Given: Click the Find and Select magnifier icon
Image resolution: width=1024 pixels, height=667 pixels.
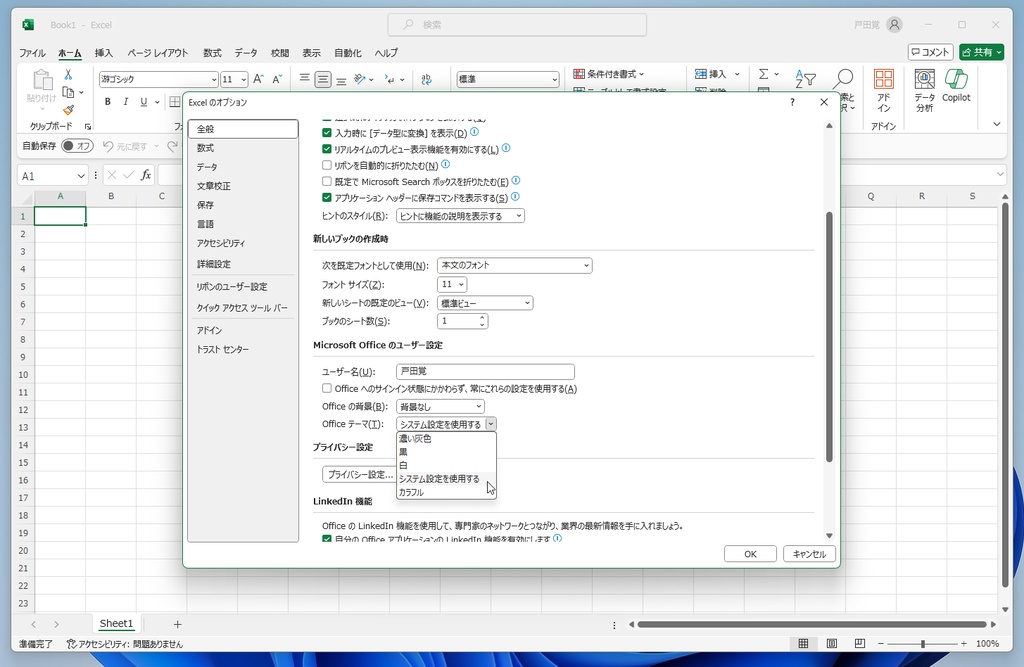Looking at the screenshot, I should pyautogui.click(x=843, y=79).
